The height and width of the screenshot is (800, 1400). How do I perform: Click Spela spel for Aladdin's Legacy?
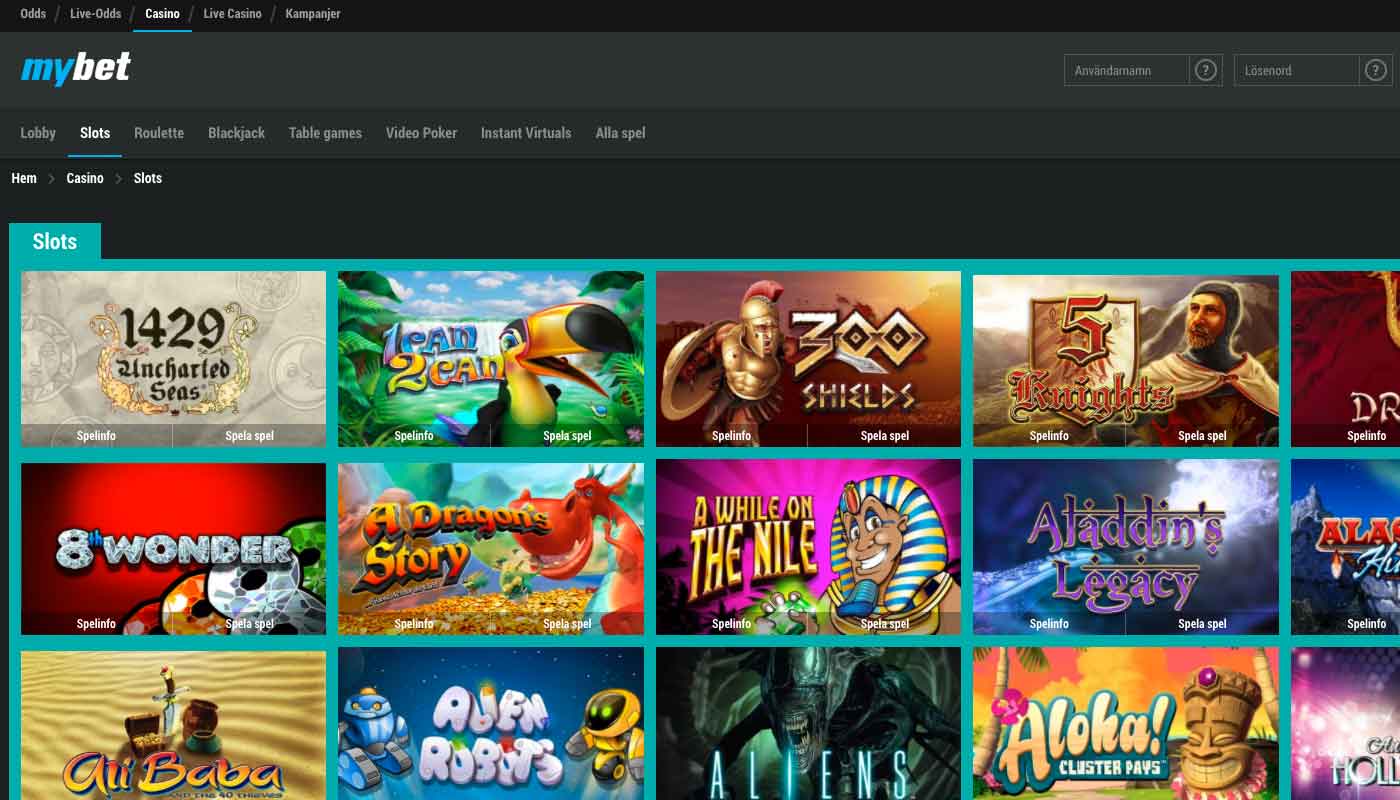tap(1202, 623)
